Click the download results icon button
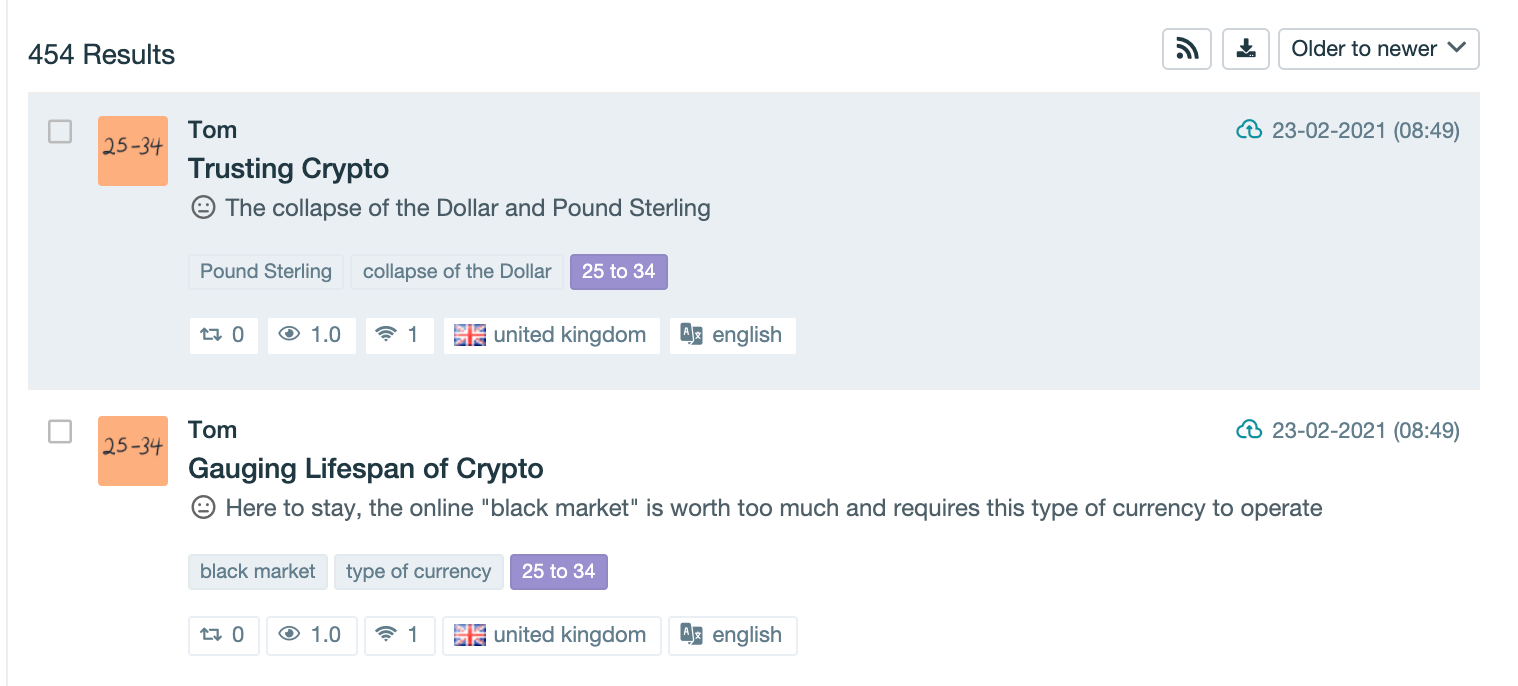The image size is (1518, 686). [x=1246, y=49]
